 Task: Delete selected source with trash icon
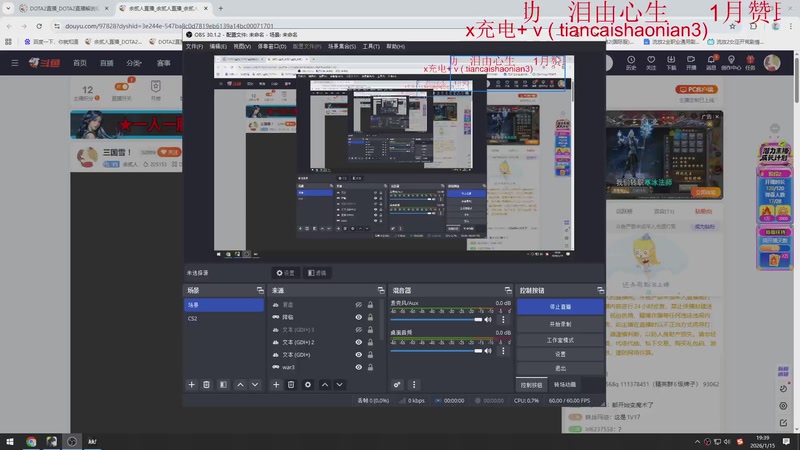(291, 385)
